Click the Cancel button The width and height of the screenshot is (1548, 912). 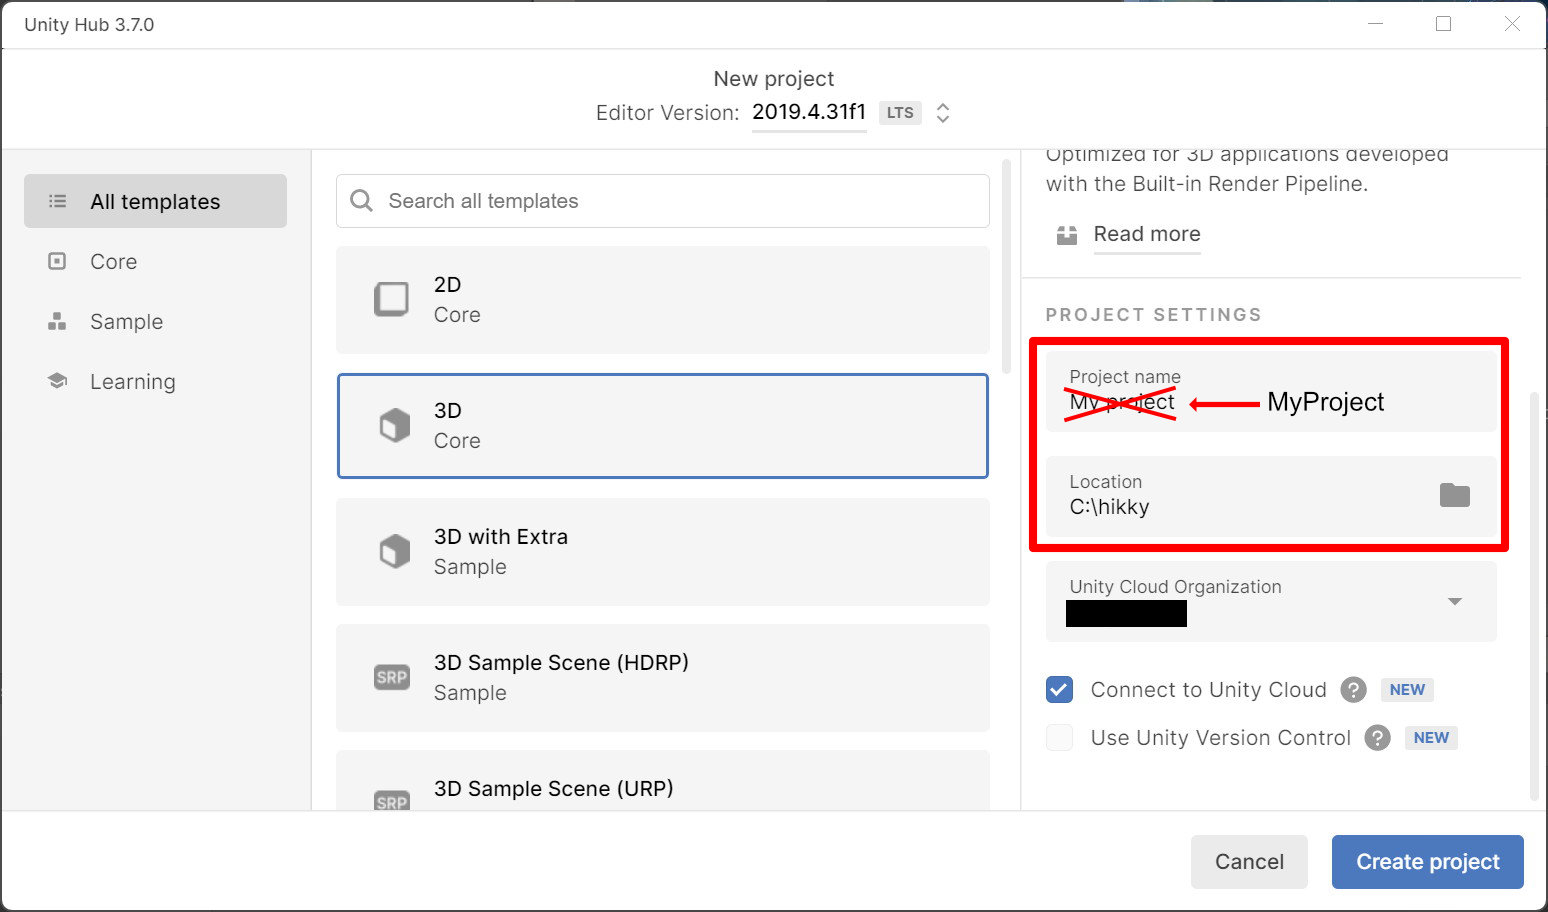(x=1248, y=862)
